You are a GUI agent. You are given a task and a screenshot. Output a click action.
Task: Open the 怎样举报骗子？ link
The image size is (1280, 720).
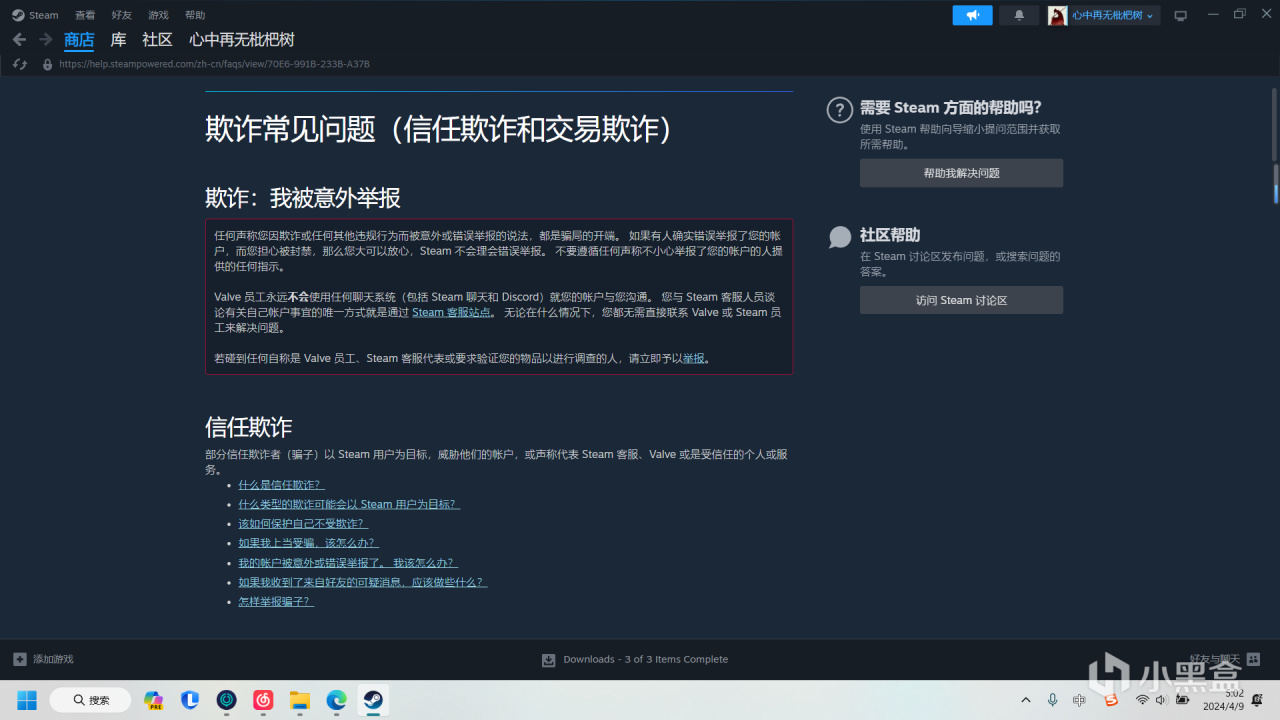[x=276, y=602]
